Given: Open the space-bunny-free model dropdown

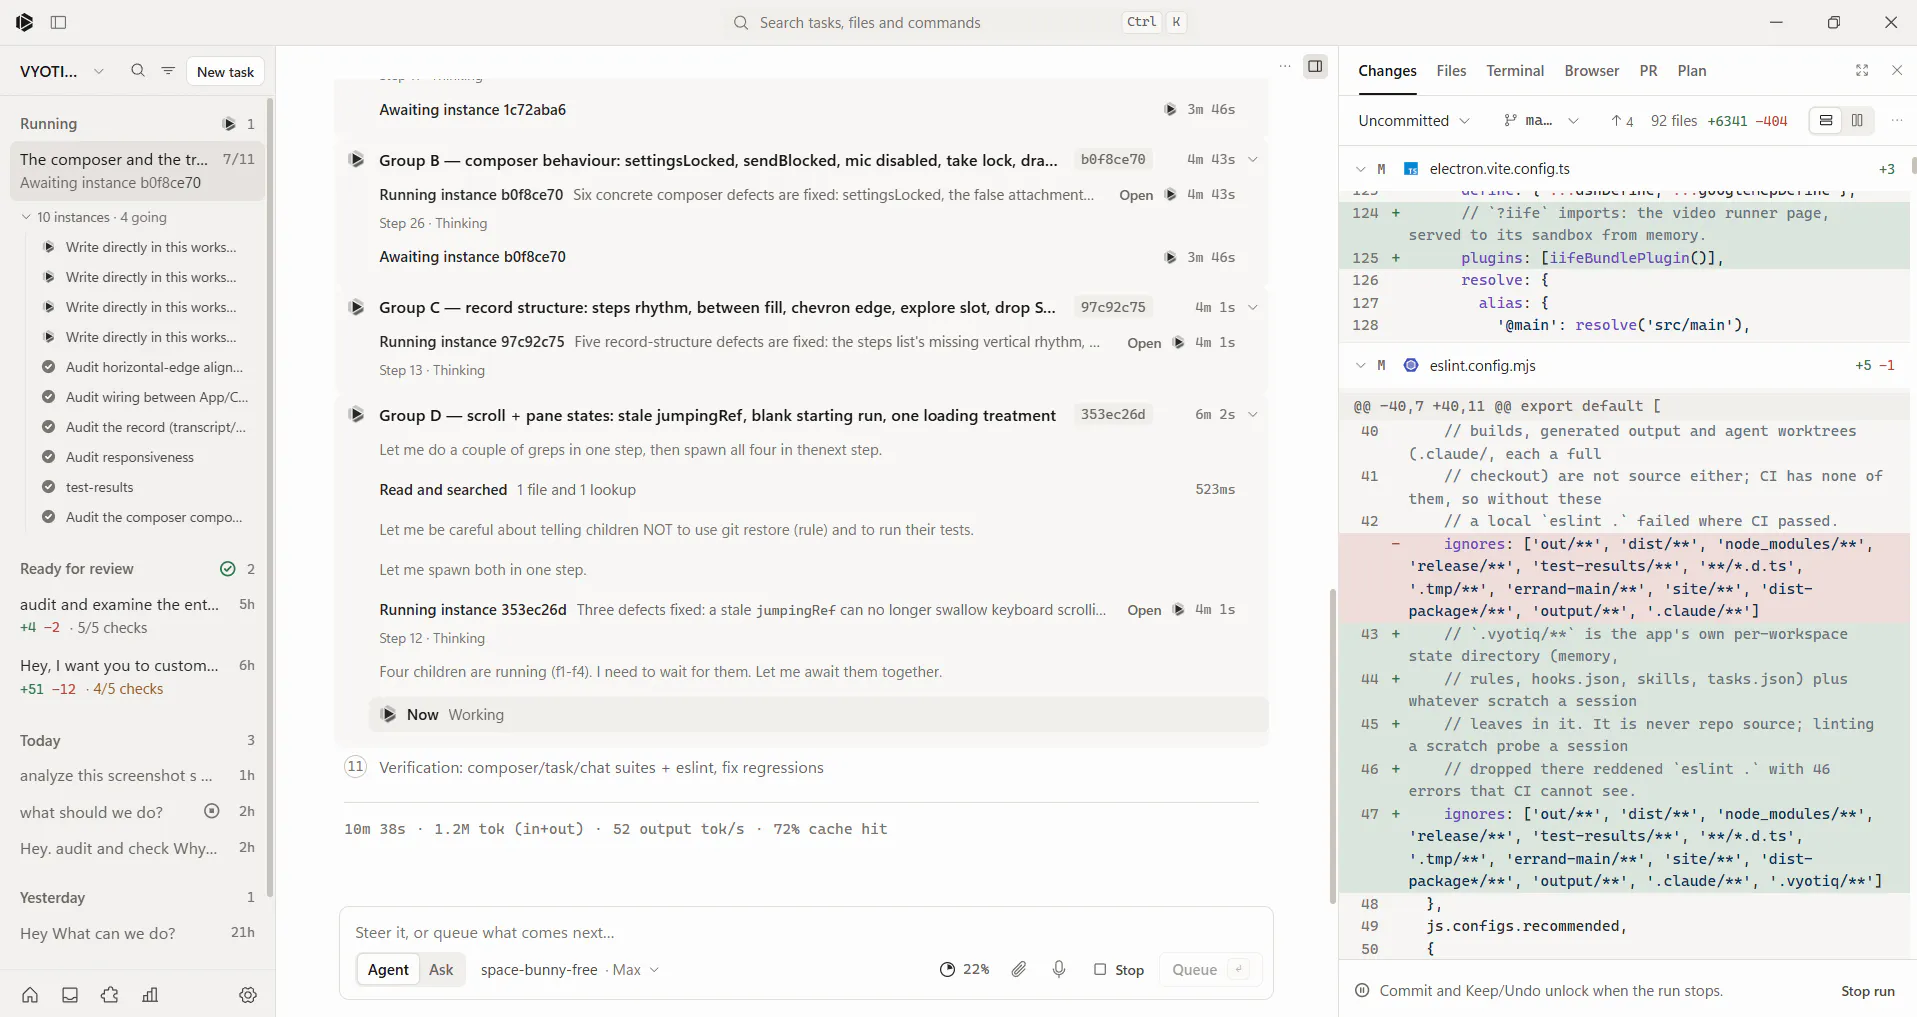Looking at the screenshot, I should point(570,969).
